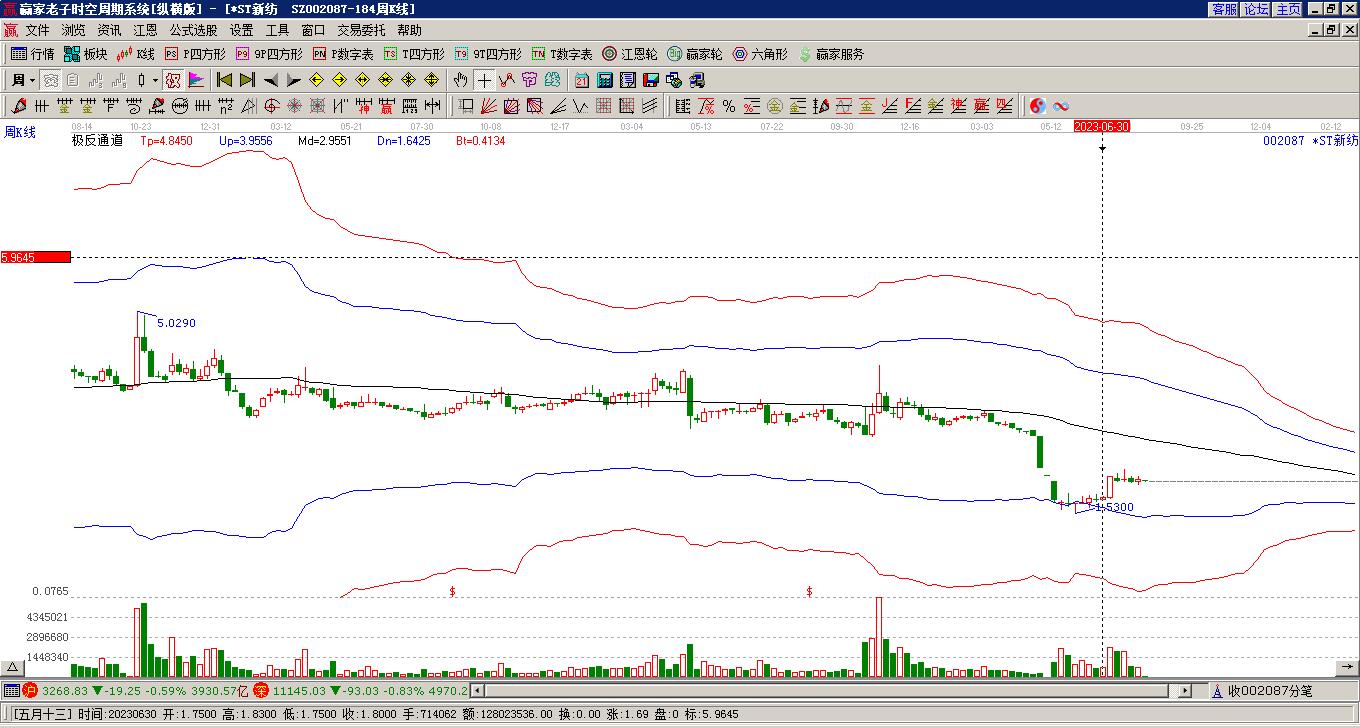Click the Bt=0.4134 indicator value
The height and width of the screenshot is (728, 1360).
481,141
